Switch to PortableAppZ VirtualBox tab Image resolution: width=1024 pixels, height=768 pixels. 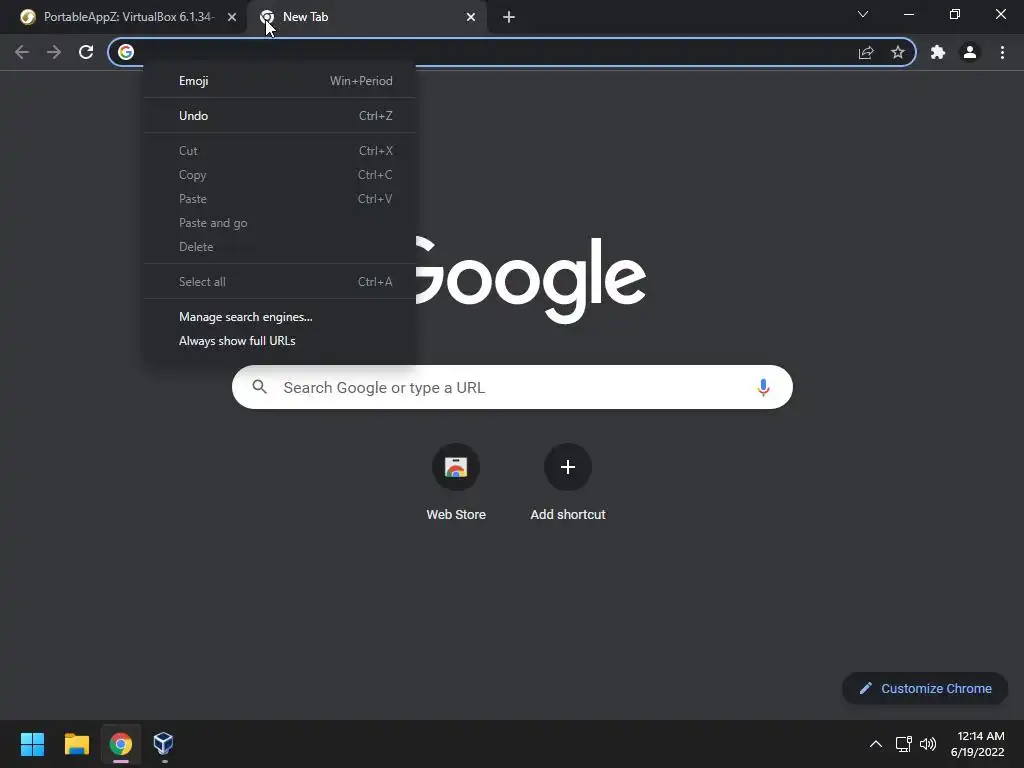(123, 17)
